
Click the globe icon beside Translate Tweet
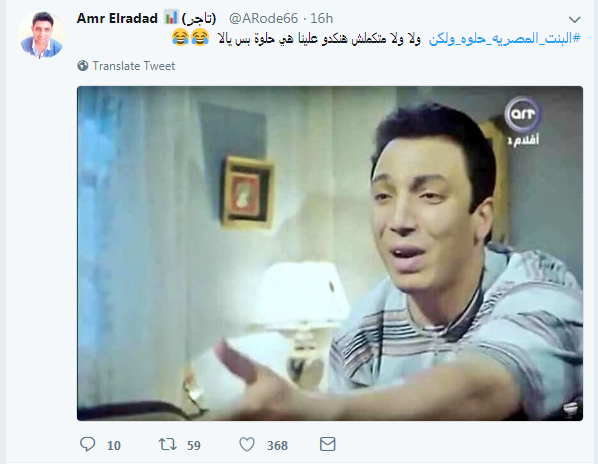coord(83,66)
